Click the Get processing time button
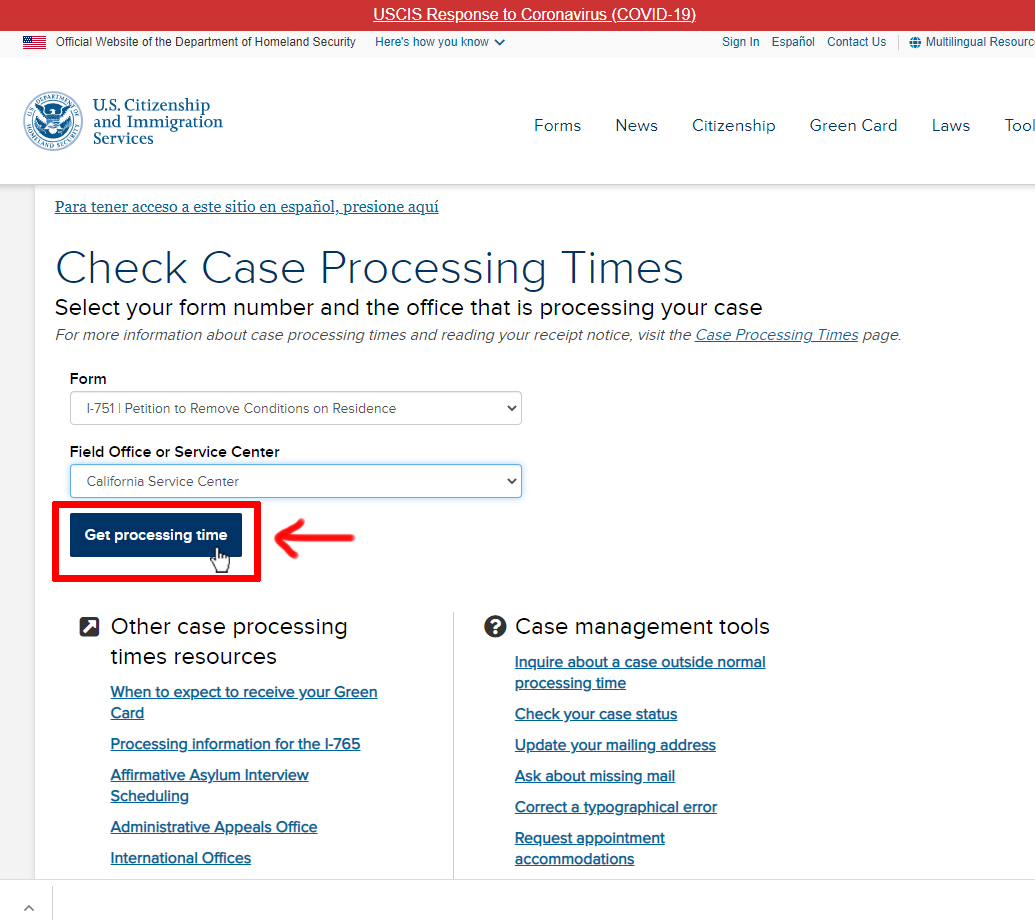 (156, 535)
